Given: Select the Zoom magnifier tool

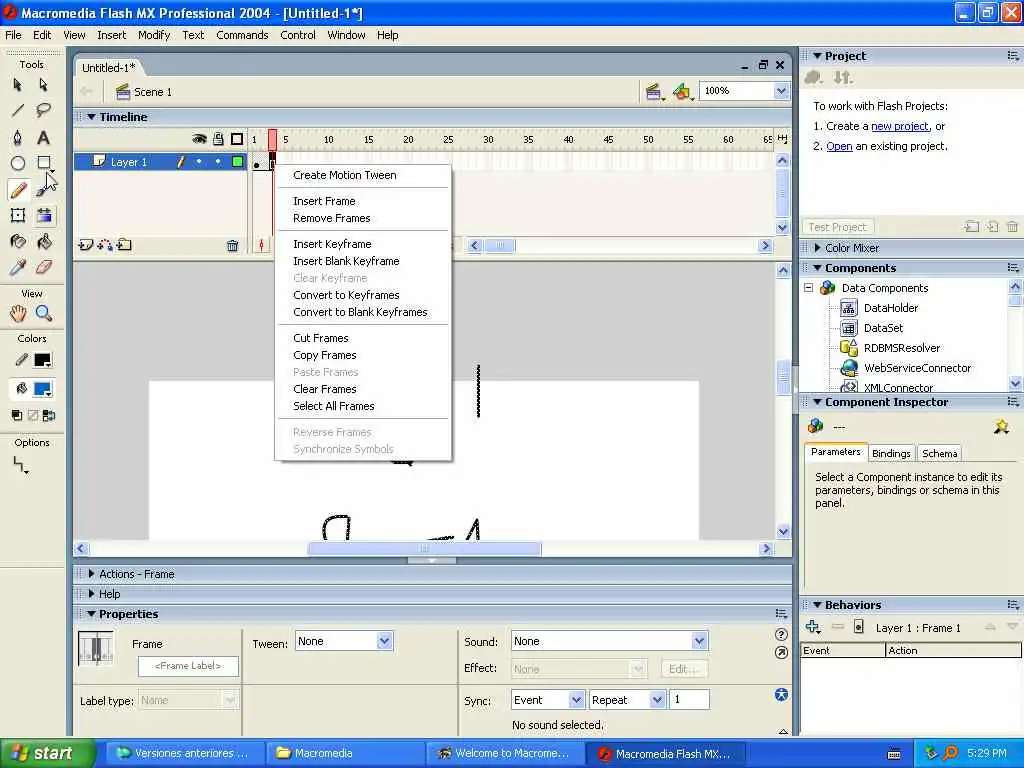Looking at the screenshot, I should 43,313.
